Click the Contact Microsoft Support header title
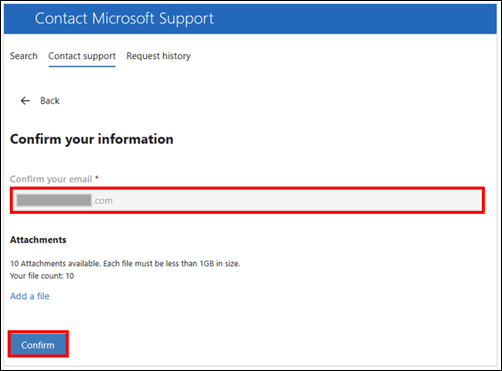The height and width of the screenshot is (371, 502). pyautogui.click(x=124, y=18)
